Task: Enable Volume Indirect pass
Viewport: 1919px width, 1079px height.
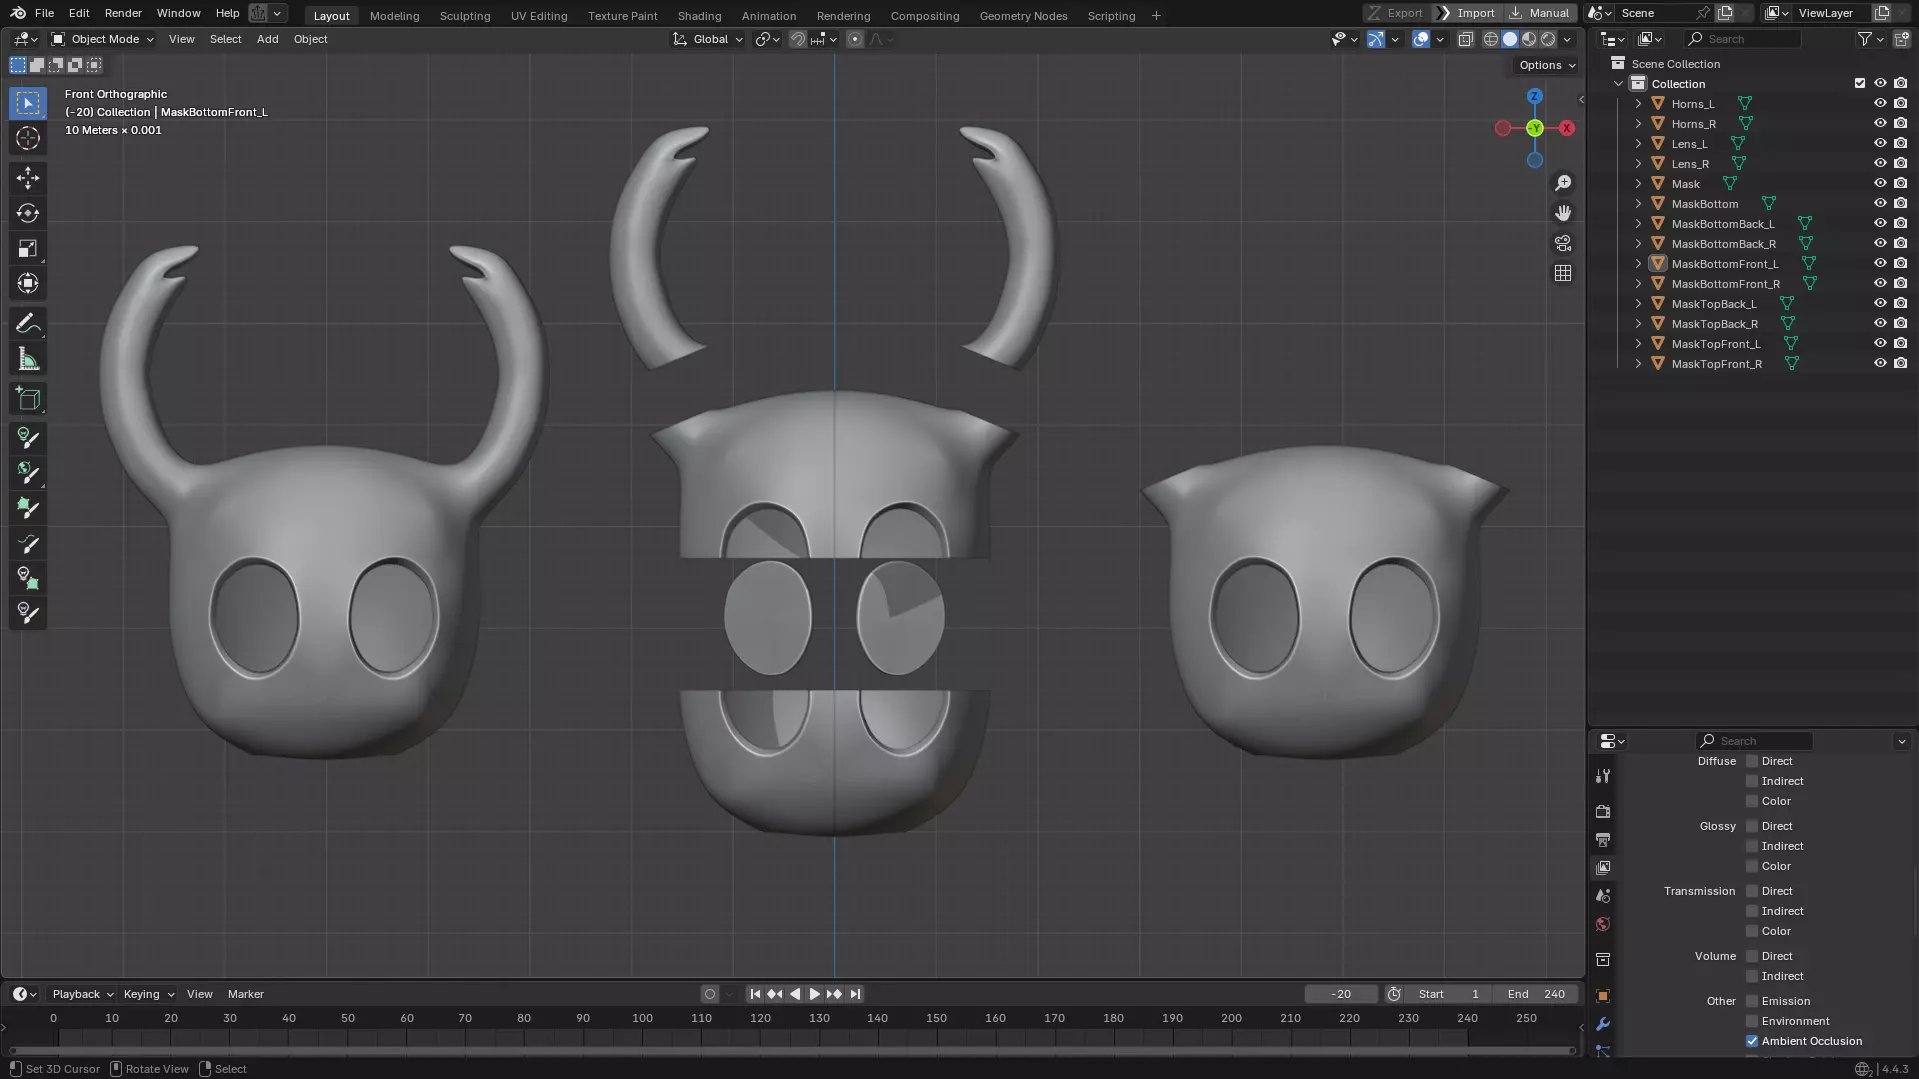Action: tap(1752, 976)
